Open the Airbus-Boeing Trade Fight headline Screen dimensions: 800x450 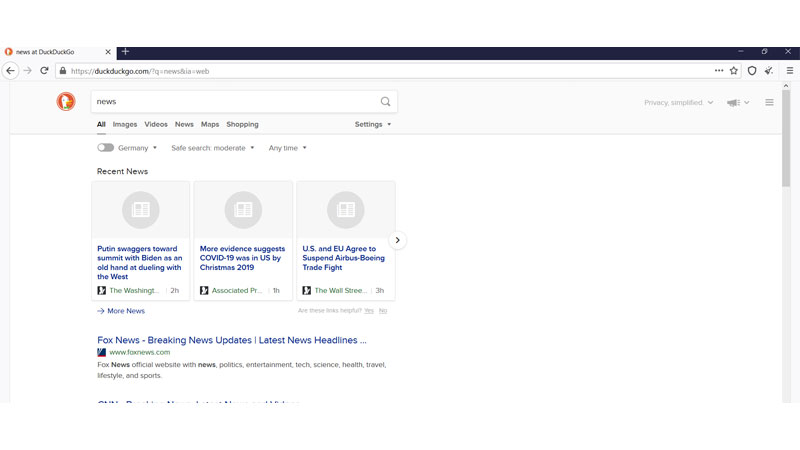pyautogui.click(x=343, y=258)
